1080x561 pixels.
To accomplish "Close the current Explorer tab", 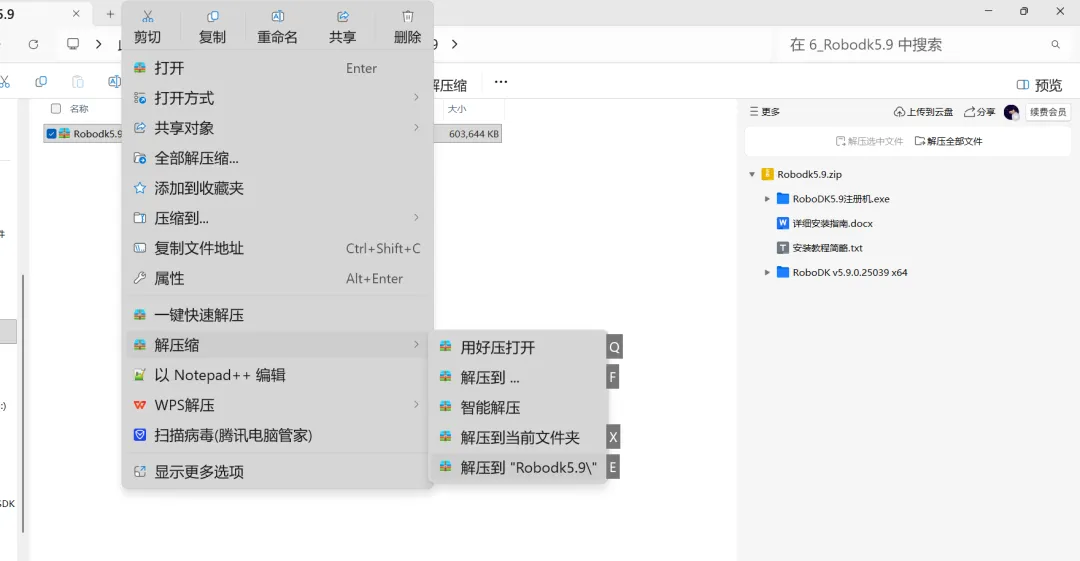I will point(76,14).
